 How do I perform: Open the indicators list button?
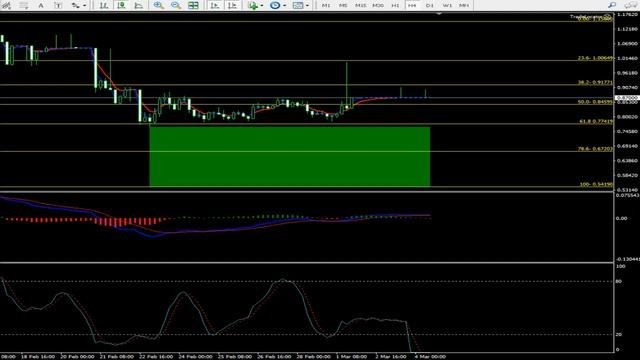tap(253, 5)
